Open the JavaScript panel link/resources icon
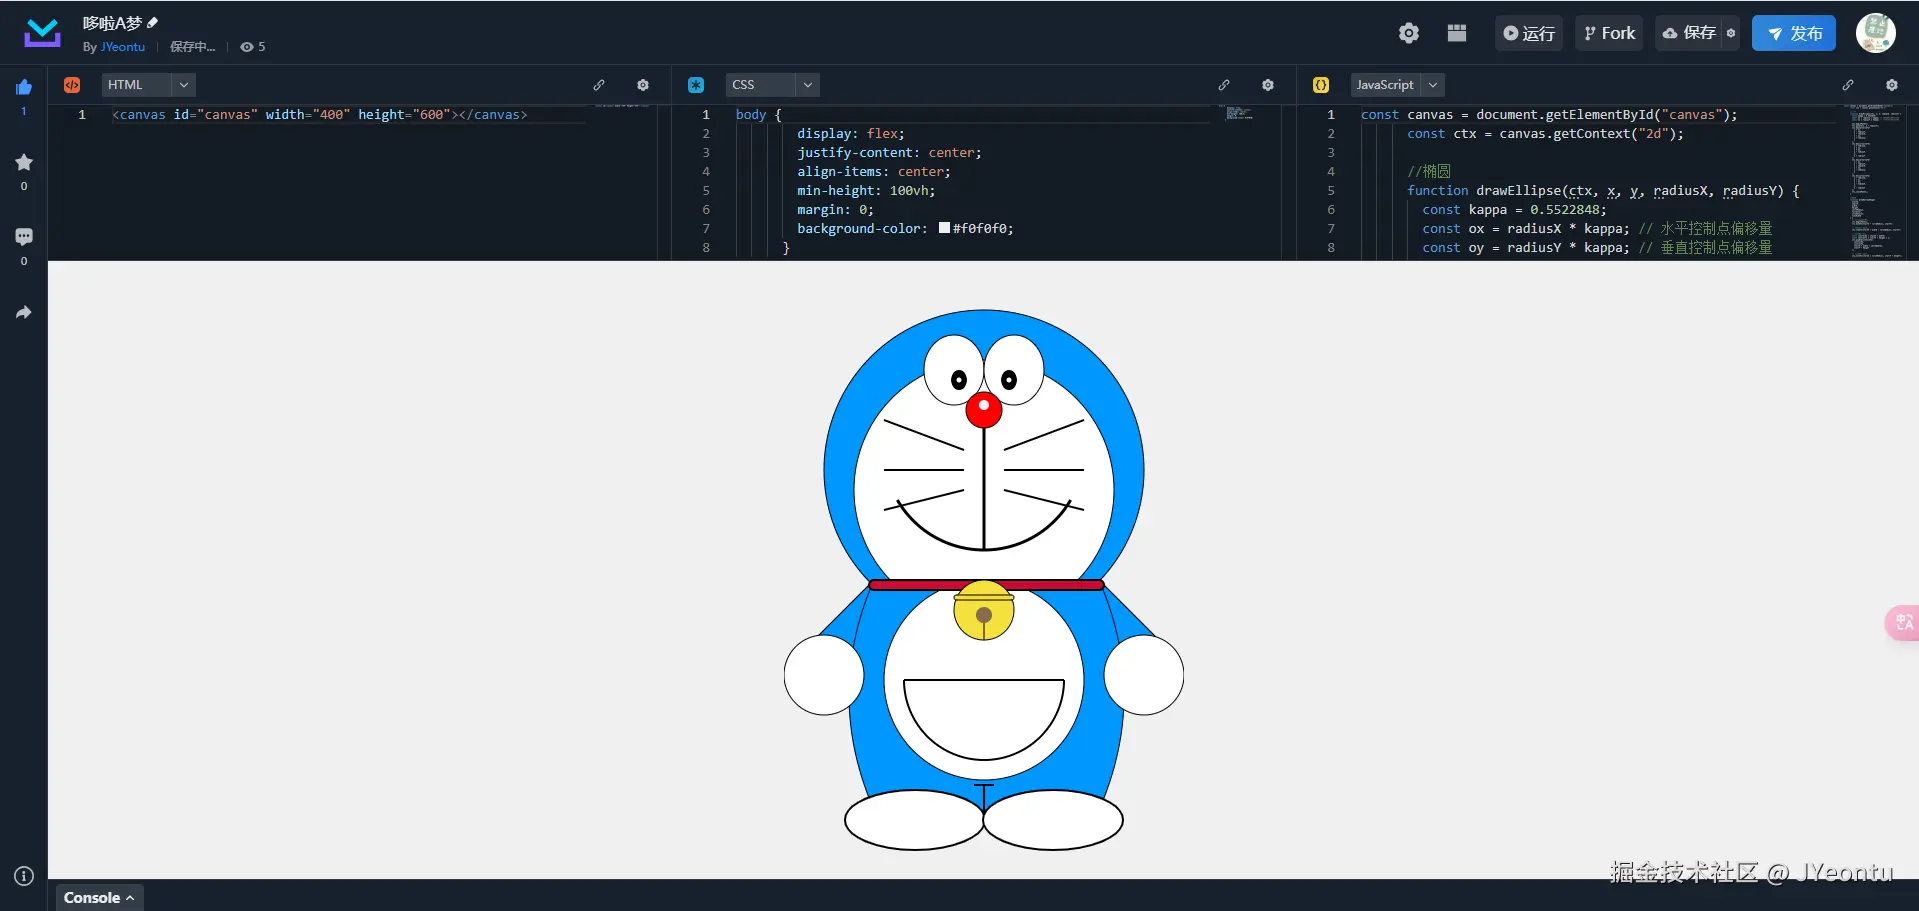This screenshot has width=1919, height=911. click(1848, 85)
